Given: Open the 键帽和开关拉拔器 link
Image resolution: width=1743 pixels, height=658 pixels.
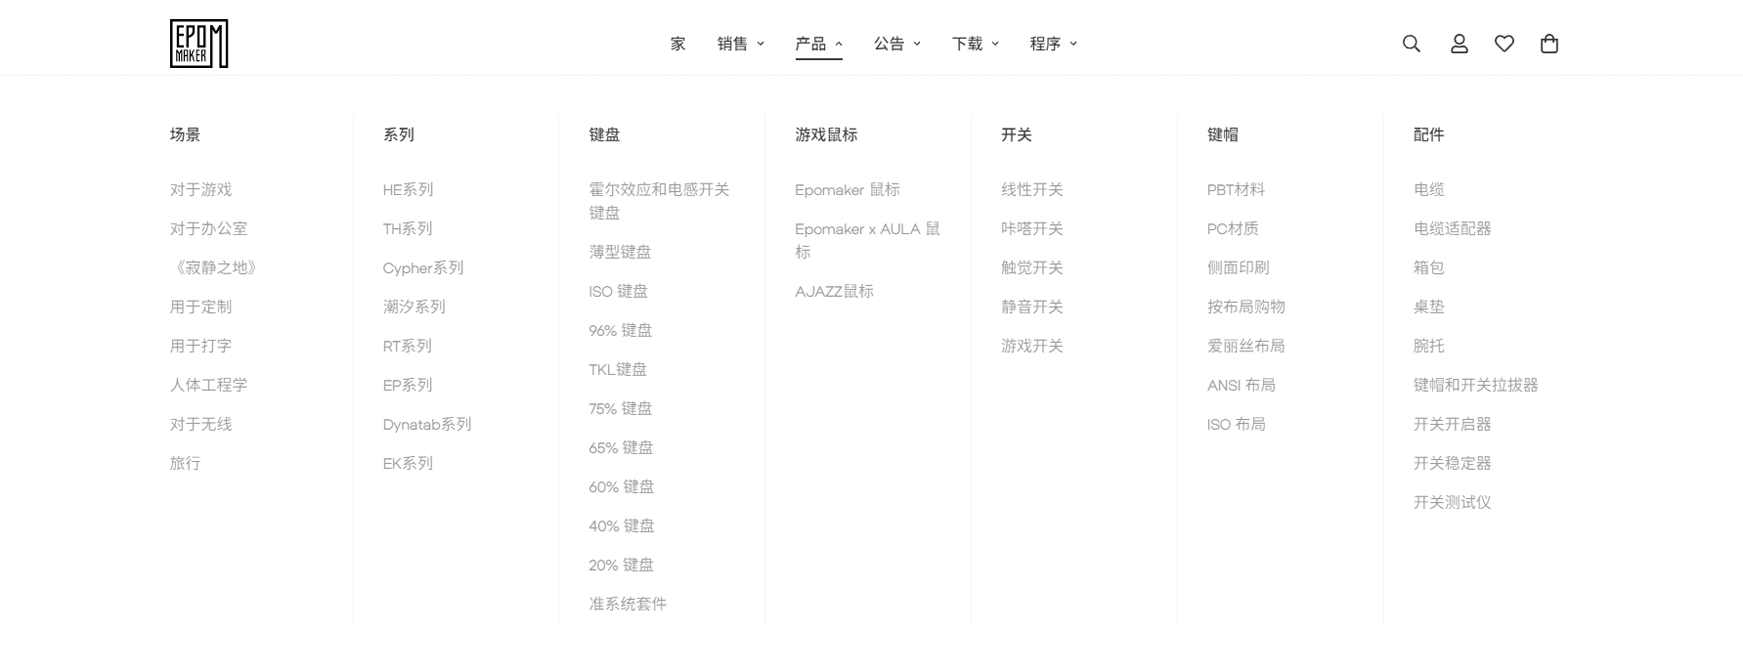Looking at the screenshot, I should 1475,385.
